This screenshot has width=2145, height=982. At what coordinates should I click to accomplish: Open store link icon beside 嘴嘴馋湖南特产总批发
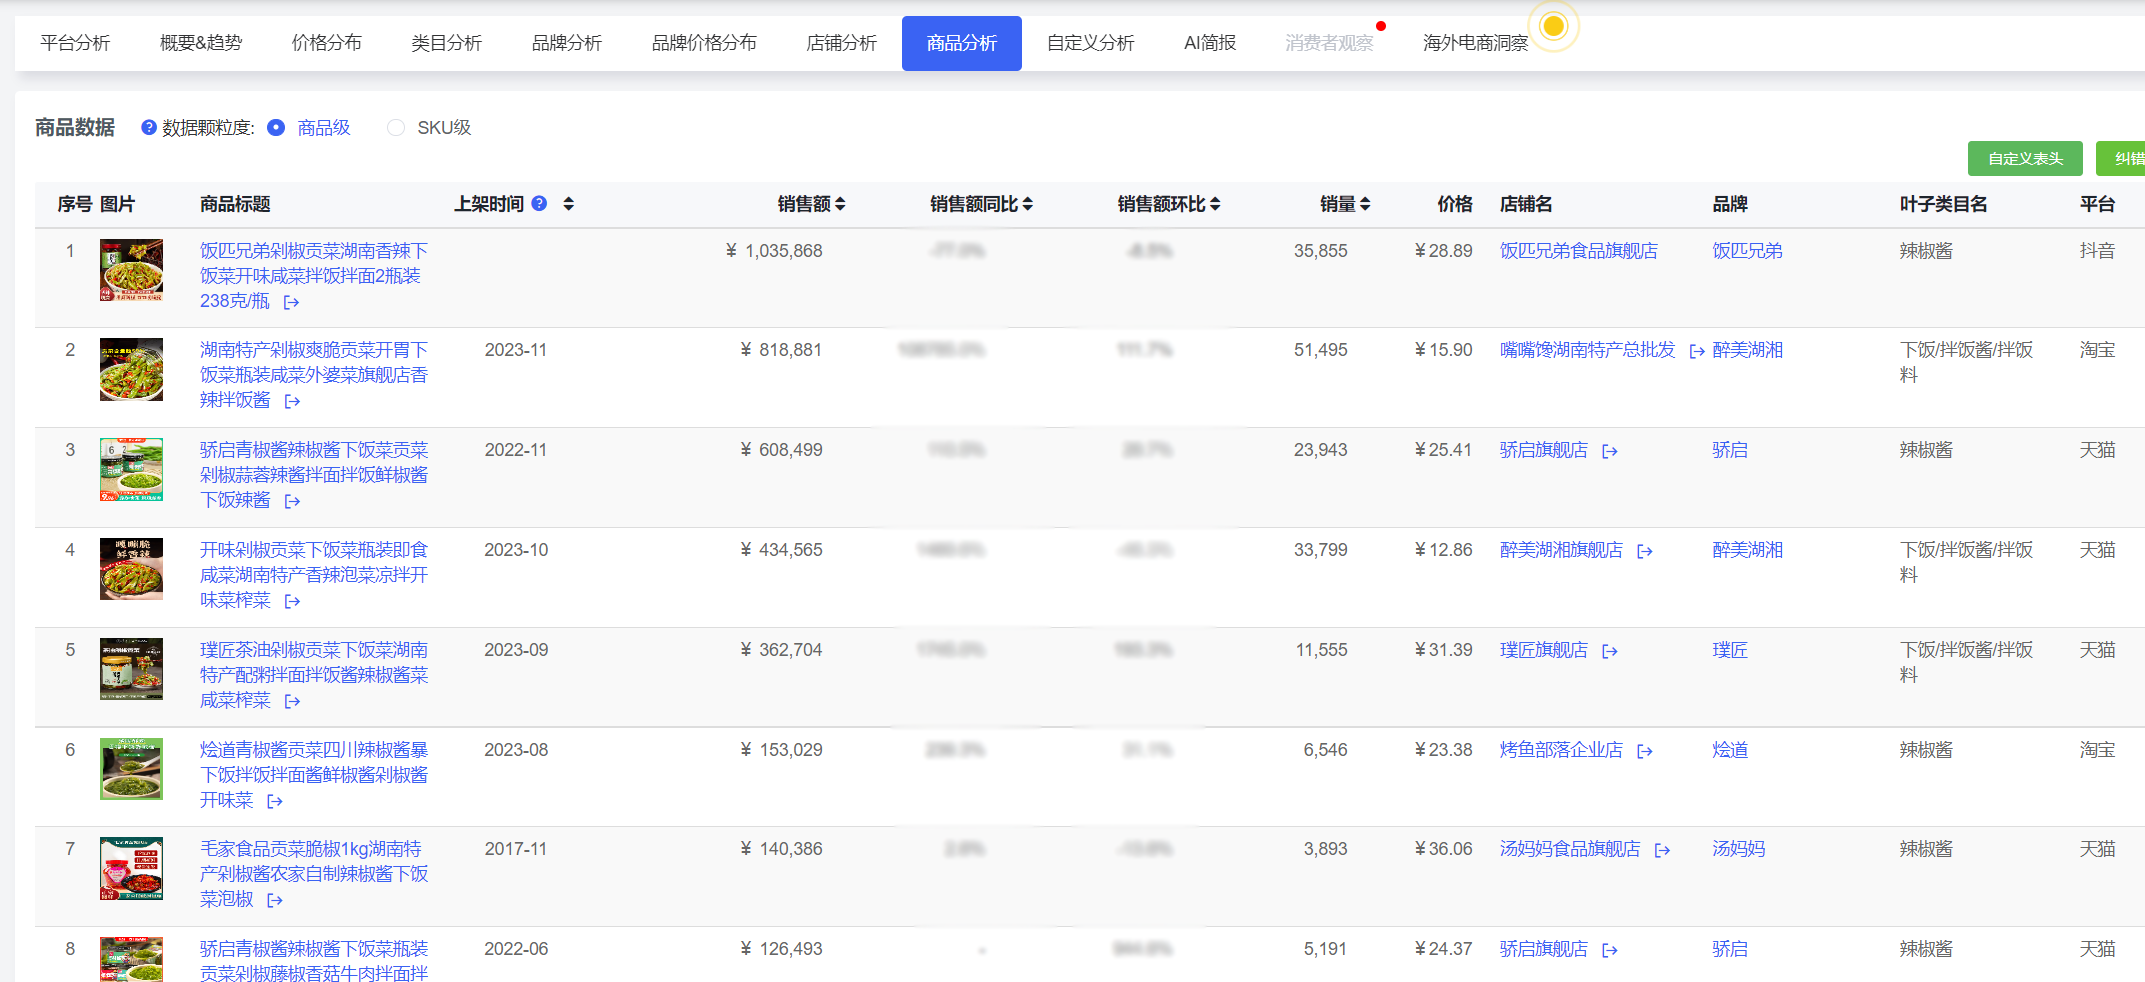point(1697,351)
